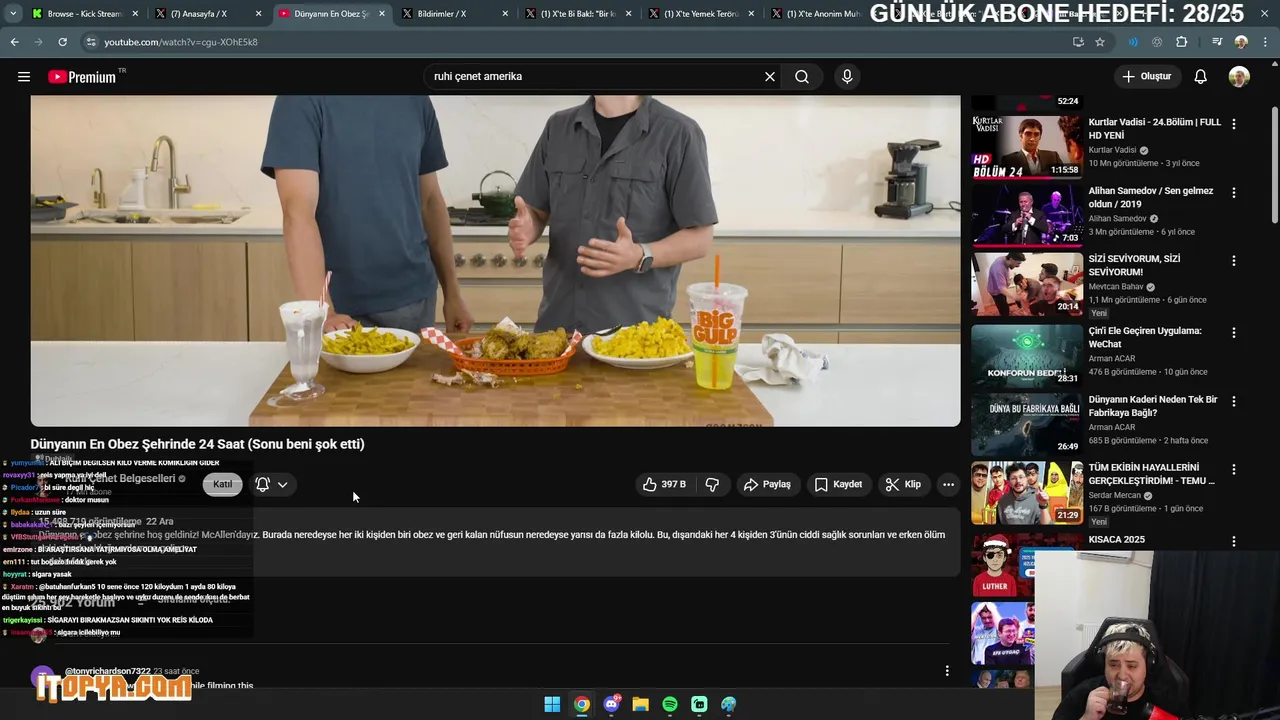This screenshot has width=1280, height=720.
Task: Open the tab search dropdown arrow
Action: click(13, 14)
